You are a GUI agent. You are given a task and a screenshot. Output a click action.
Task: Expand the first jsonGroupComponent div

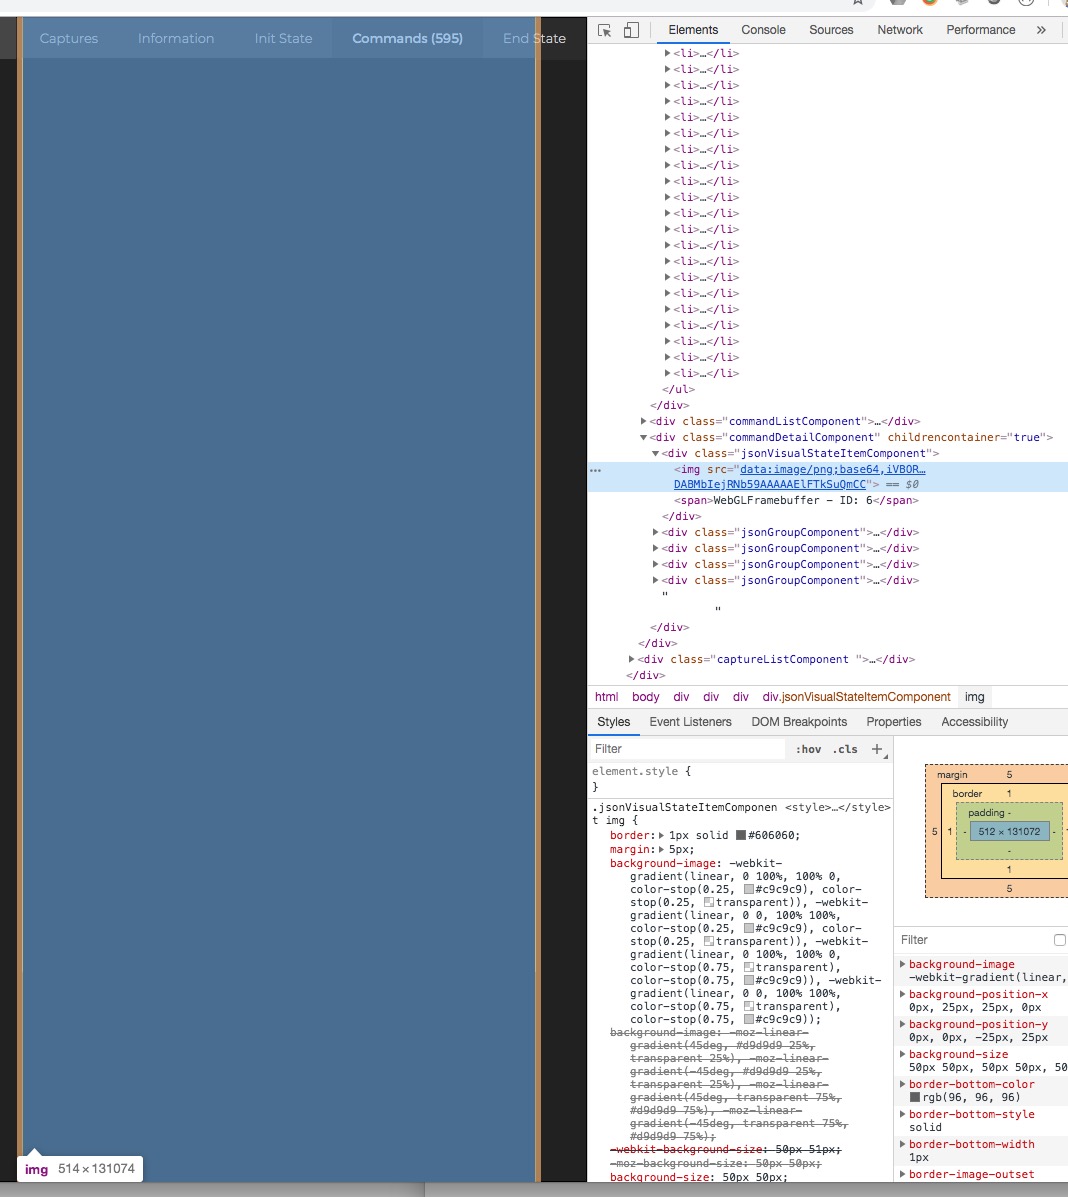click(656, 532)
